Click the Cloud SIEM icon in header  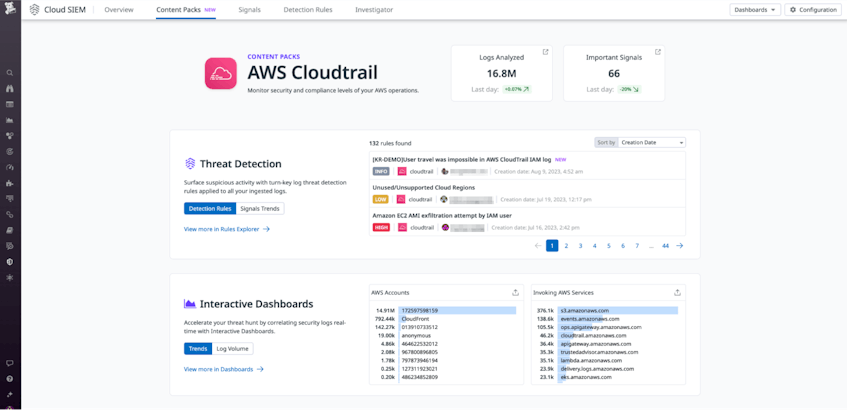pos(34,9)
